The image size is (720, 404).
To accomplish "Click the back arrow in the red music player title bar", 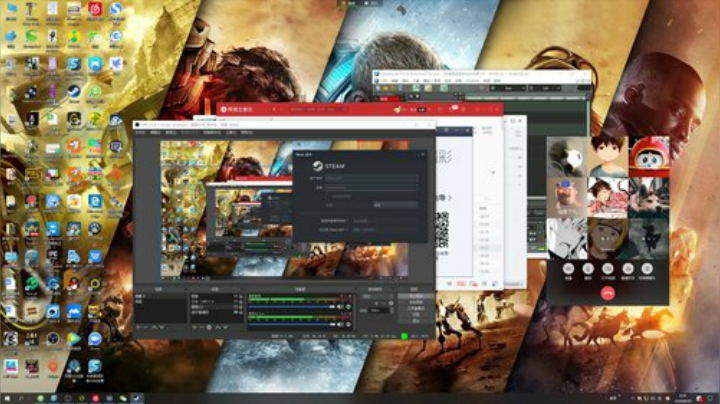I will (x=274, y=109).
